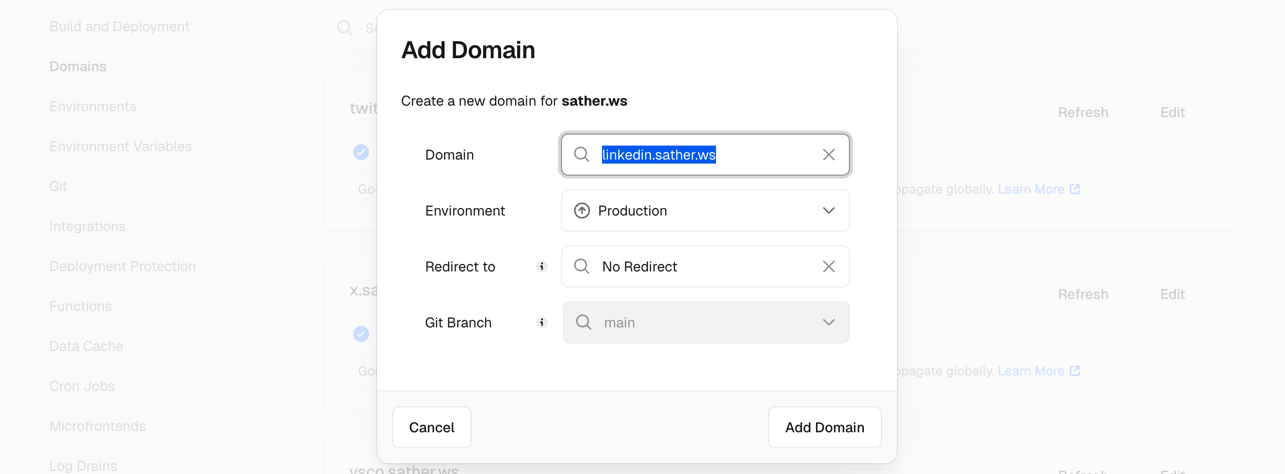The height and width of the screenshot is (474, 1285).
Task: Expand the Git Branch dropdown chevron
Action: tap(829, 323)
